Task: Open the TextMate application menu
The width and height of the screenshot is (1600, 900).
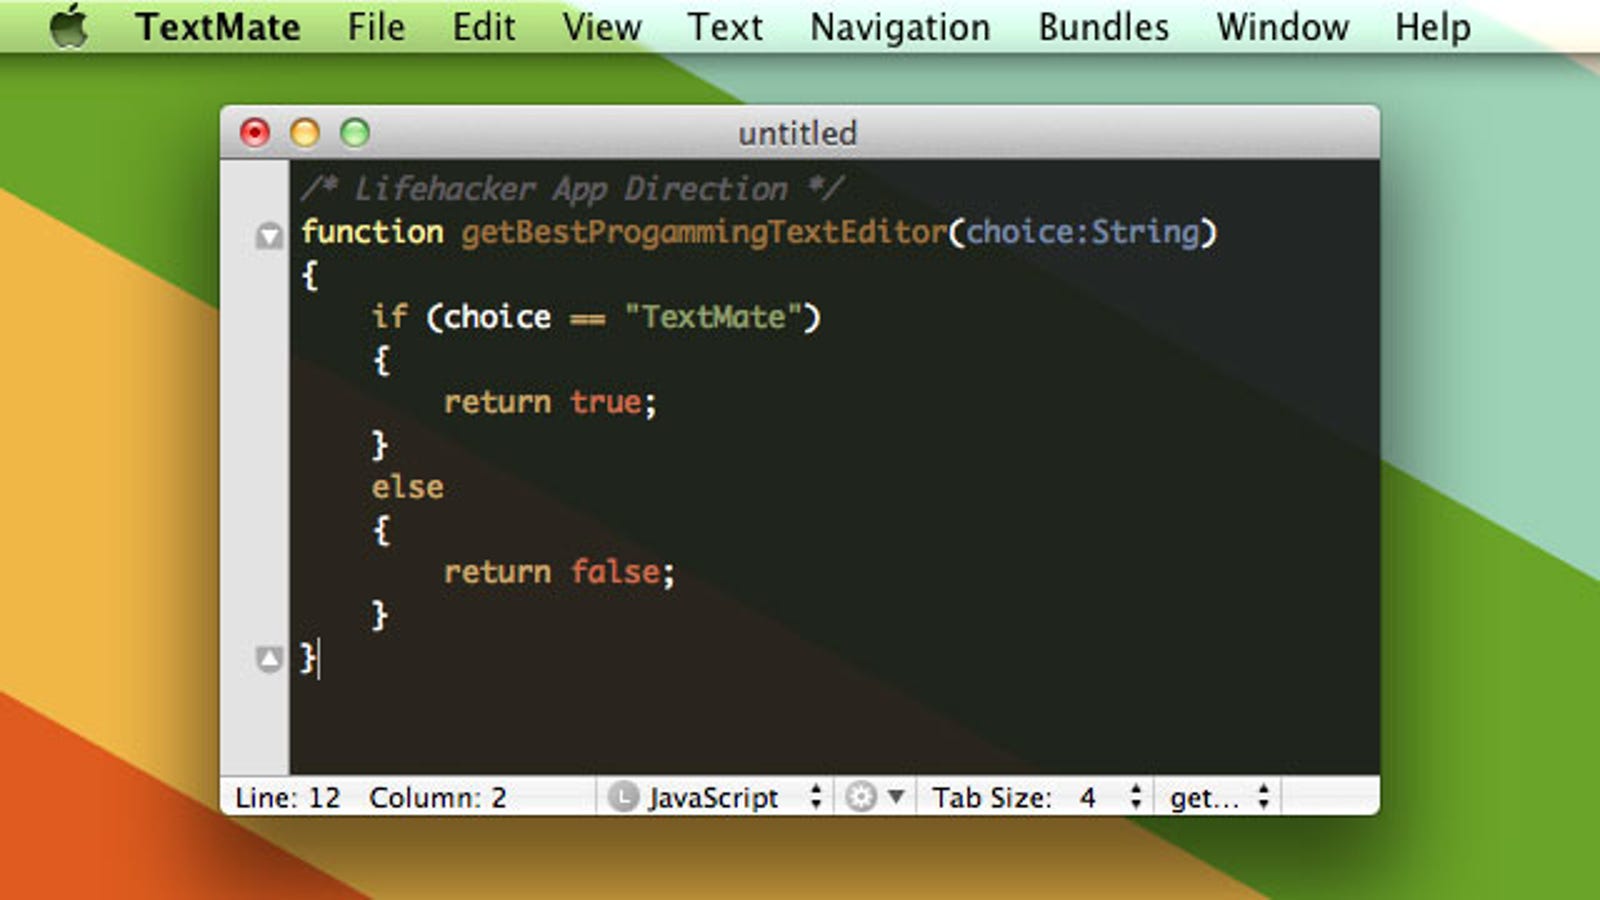Action: click(x=217, y=27)
